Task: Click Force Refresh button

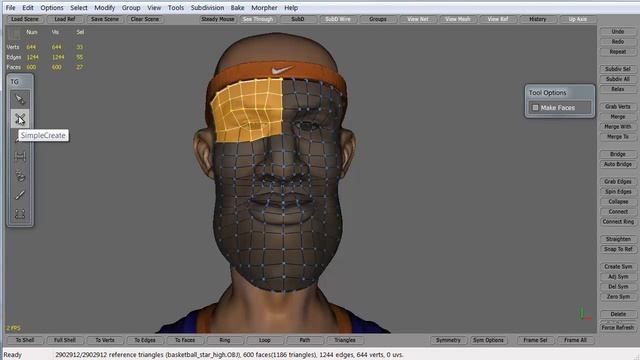Action: tap(618, 328)
